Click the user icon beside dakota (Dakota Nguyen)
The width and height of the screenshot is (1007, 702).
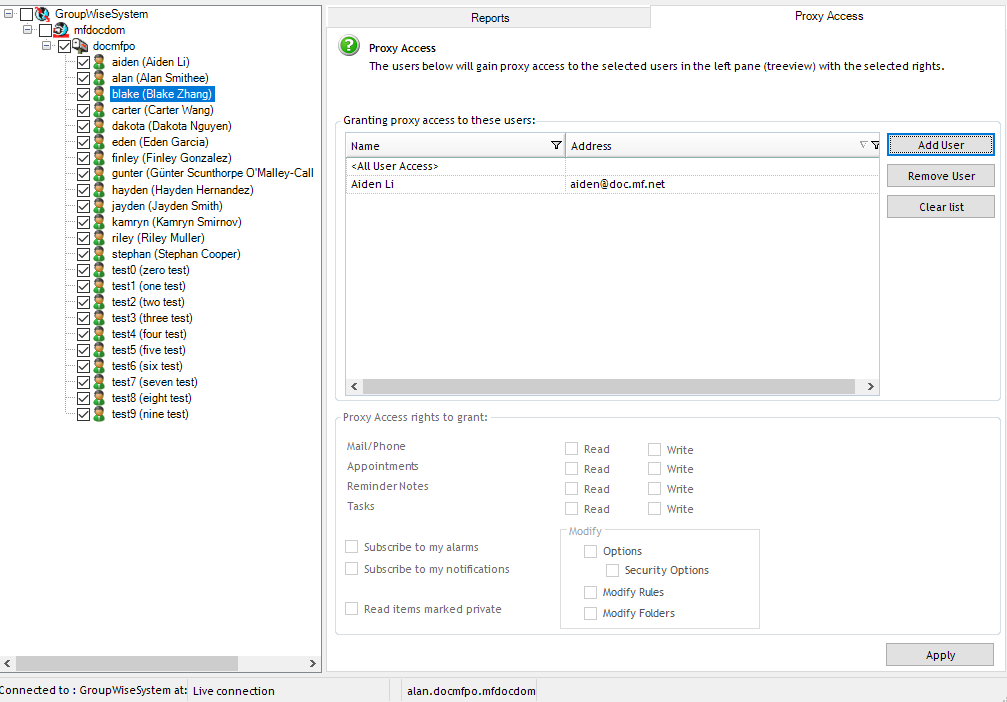[x=99, y=126]
